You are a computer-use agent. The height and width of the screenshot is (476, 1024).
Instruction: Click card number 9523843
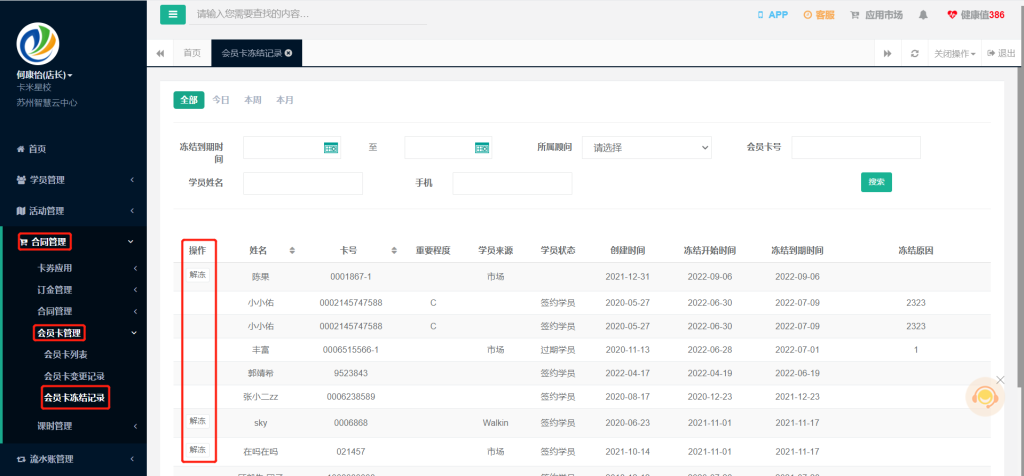click(x=351, y=373)
